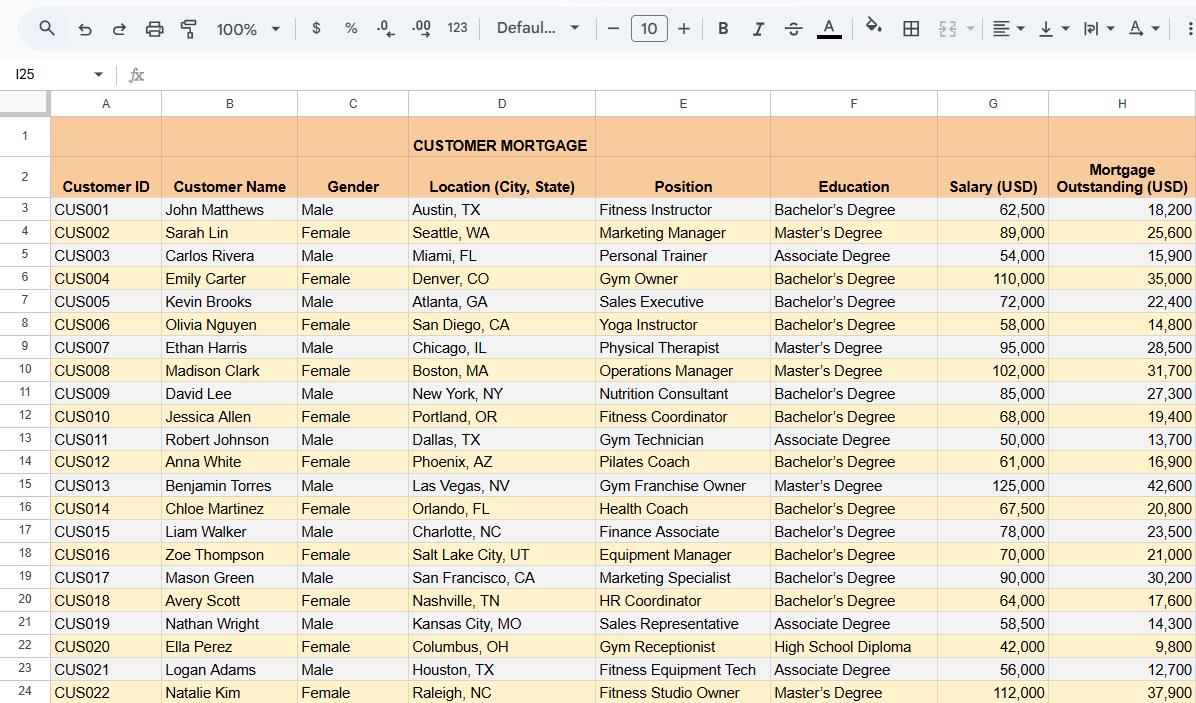Expand the horizontal align dropdown
This screenshot has height=703, width=1196.
coord(1008,29)
